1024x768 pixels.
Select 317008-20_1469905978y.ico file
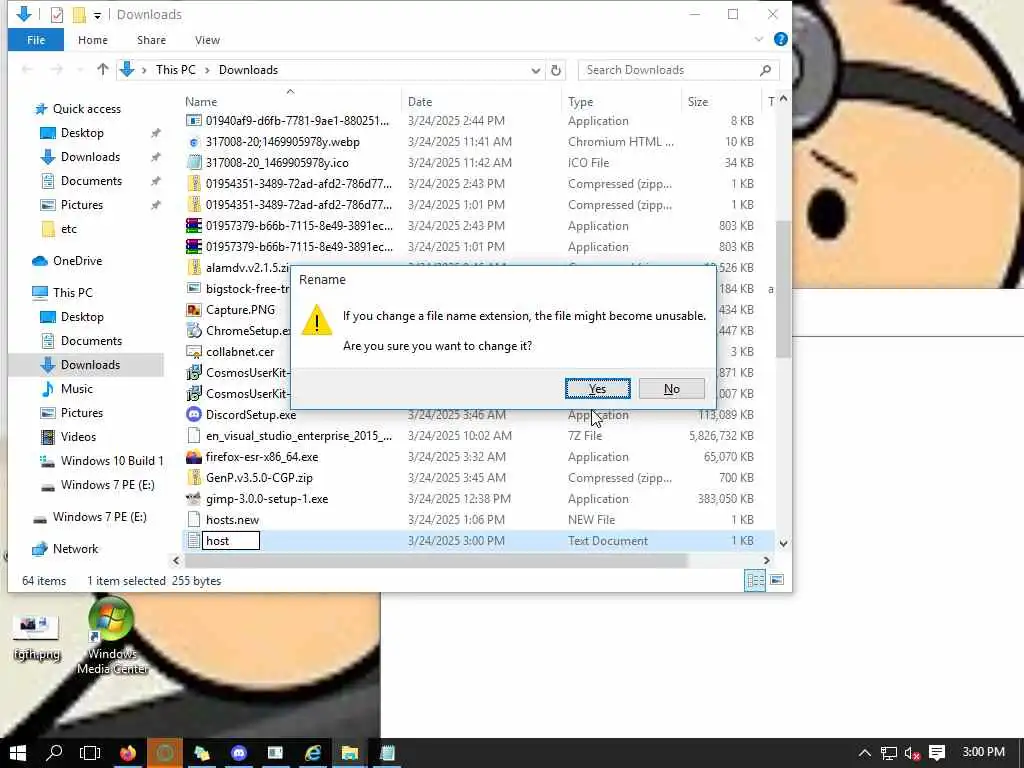[277, 163]
